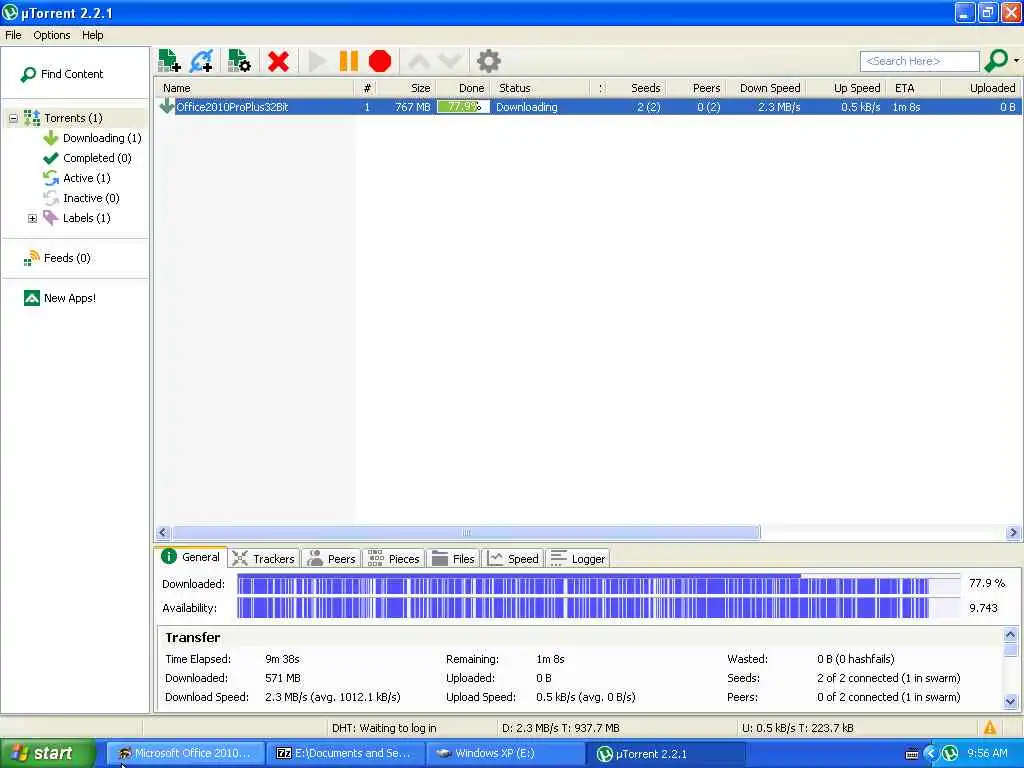
Task: Sort by the ETA column header
Action: 913,88
